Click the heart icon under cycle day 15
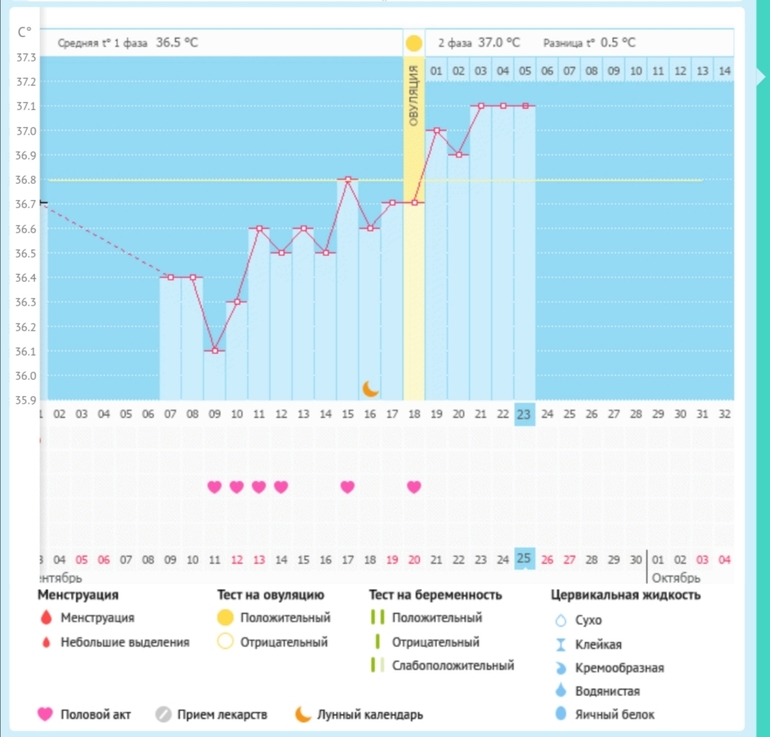770x737 pixels. [x=347, y=487]
